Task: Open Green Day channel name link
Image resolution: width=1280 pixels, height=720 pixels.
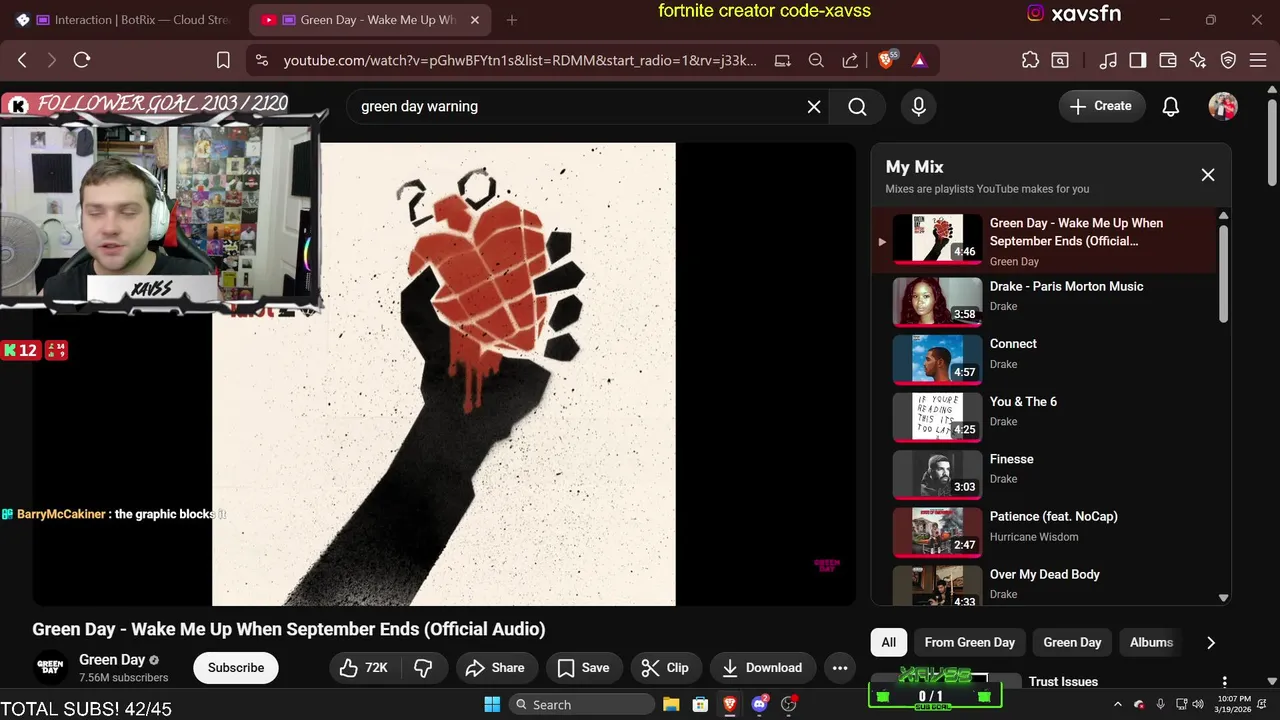Action: pyautogui.click(x=112, y=660)
